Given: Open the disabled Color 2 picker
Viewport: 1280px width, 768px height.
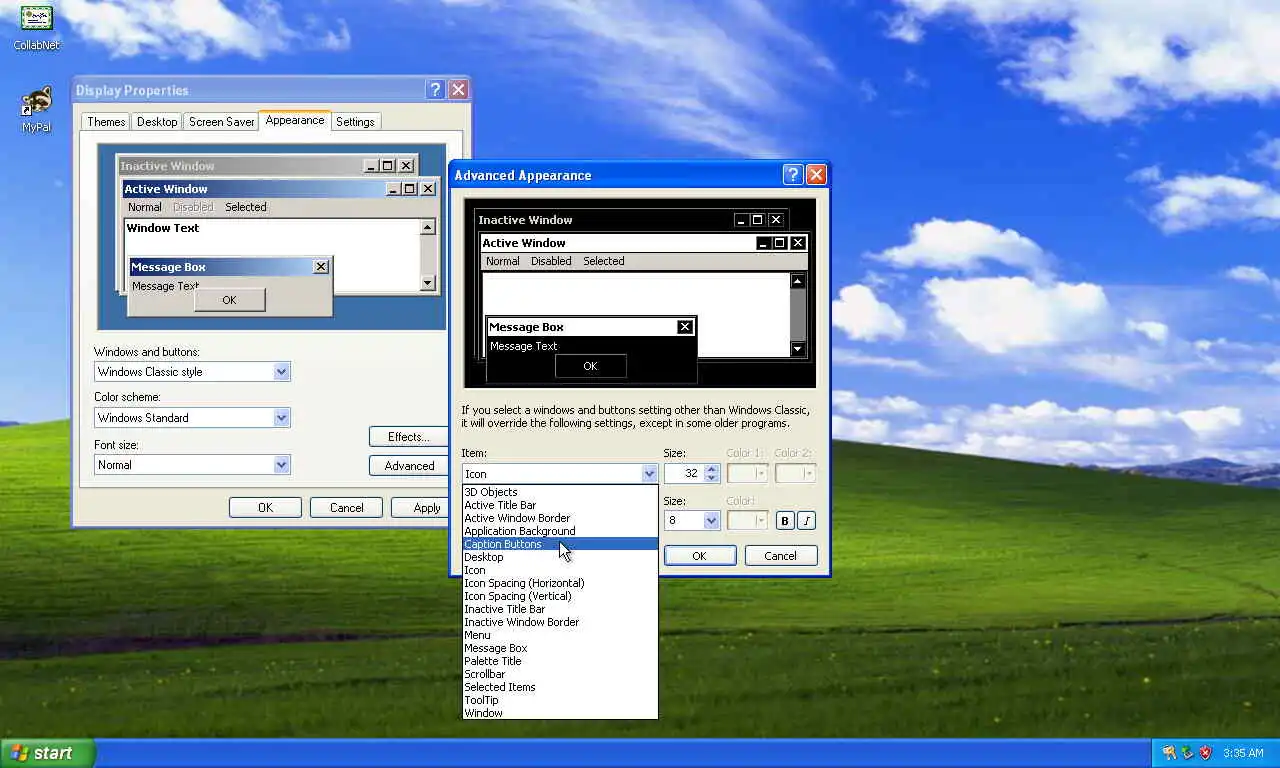Looking at the screenshot, I should [x=796, y=474].
